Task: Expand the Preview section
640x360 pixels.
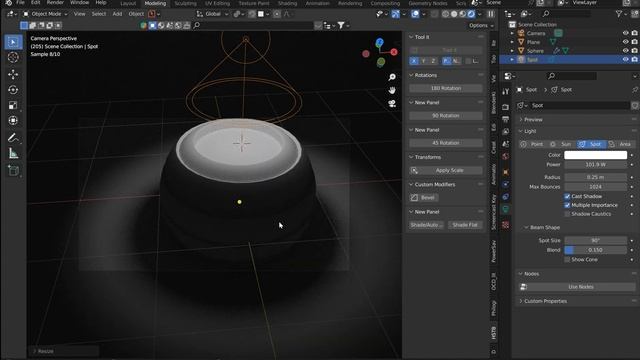Action: click(x=521, y=120)
